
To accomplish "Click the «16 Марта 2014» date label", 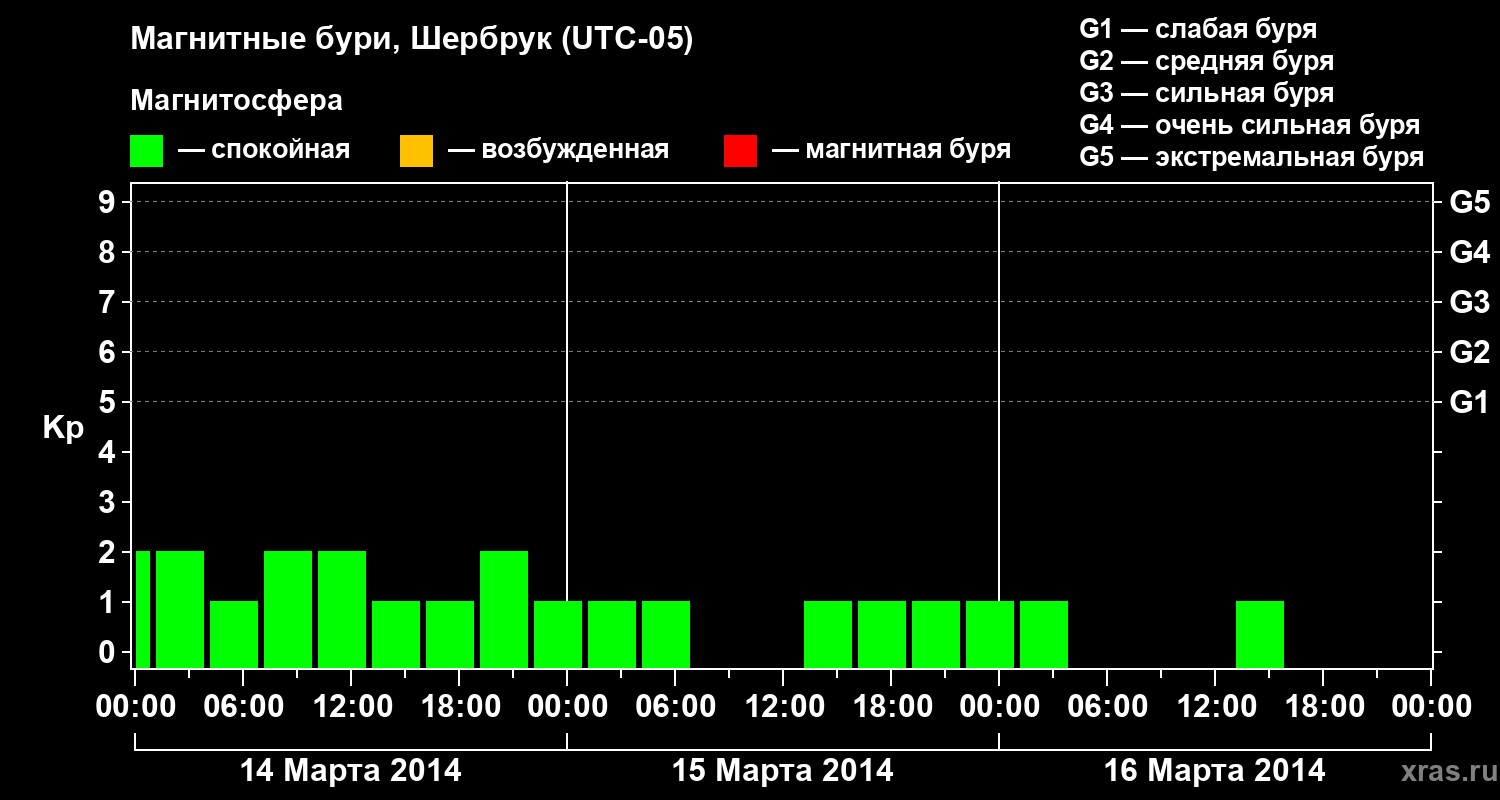I will (1215, 771).
